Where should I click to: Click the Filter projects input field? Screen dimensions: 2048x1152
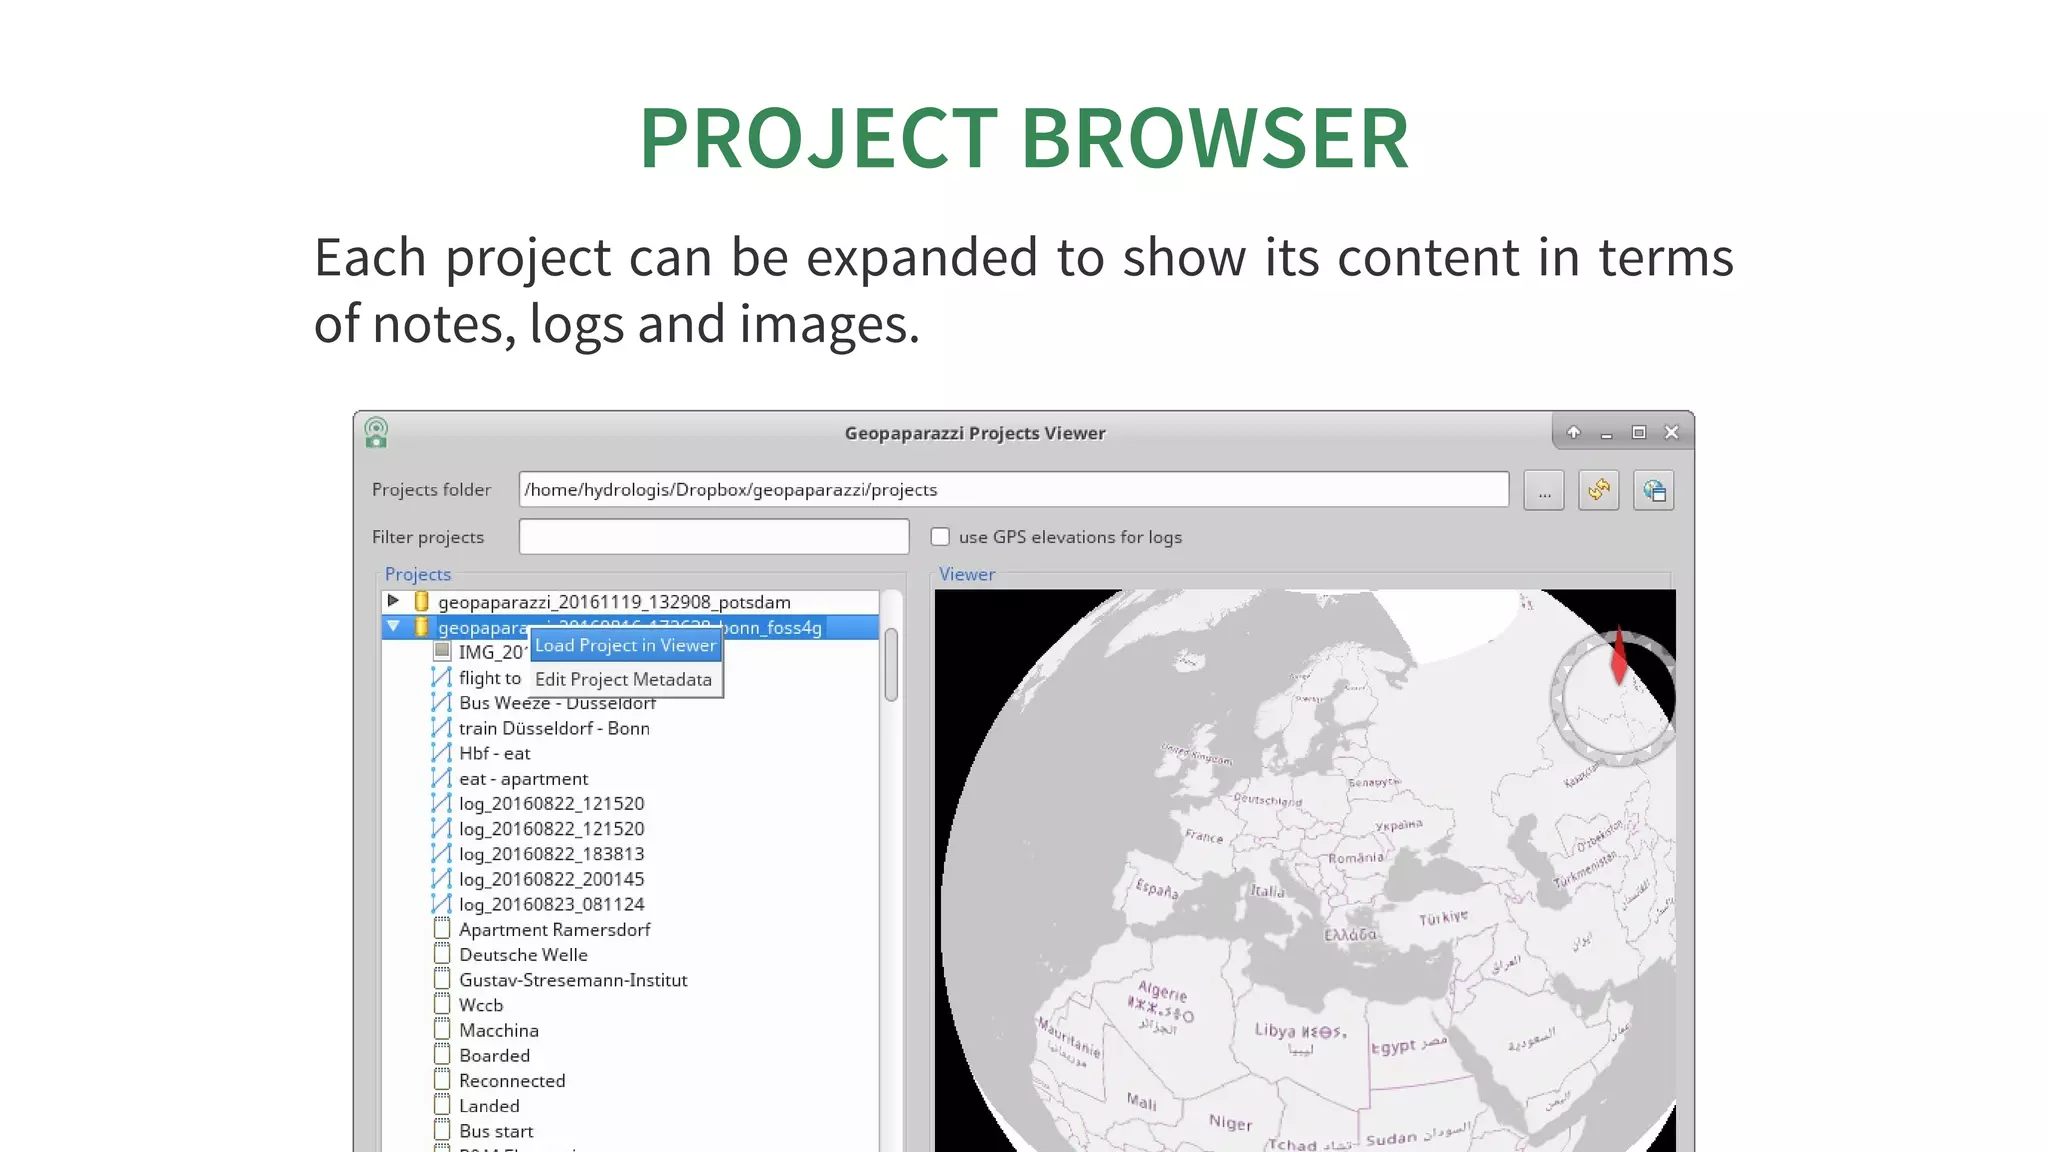pos(714,537)
